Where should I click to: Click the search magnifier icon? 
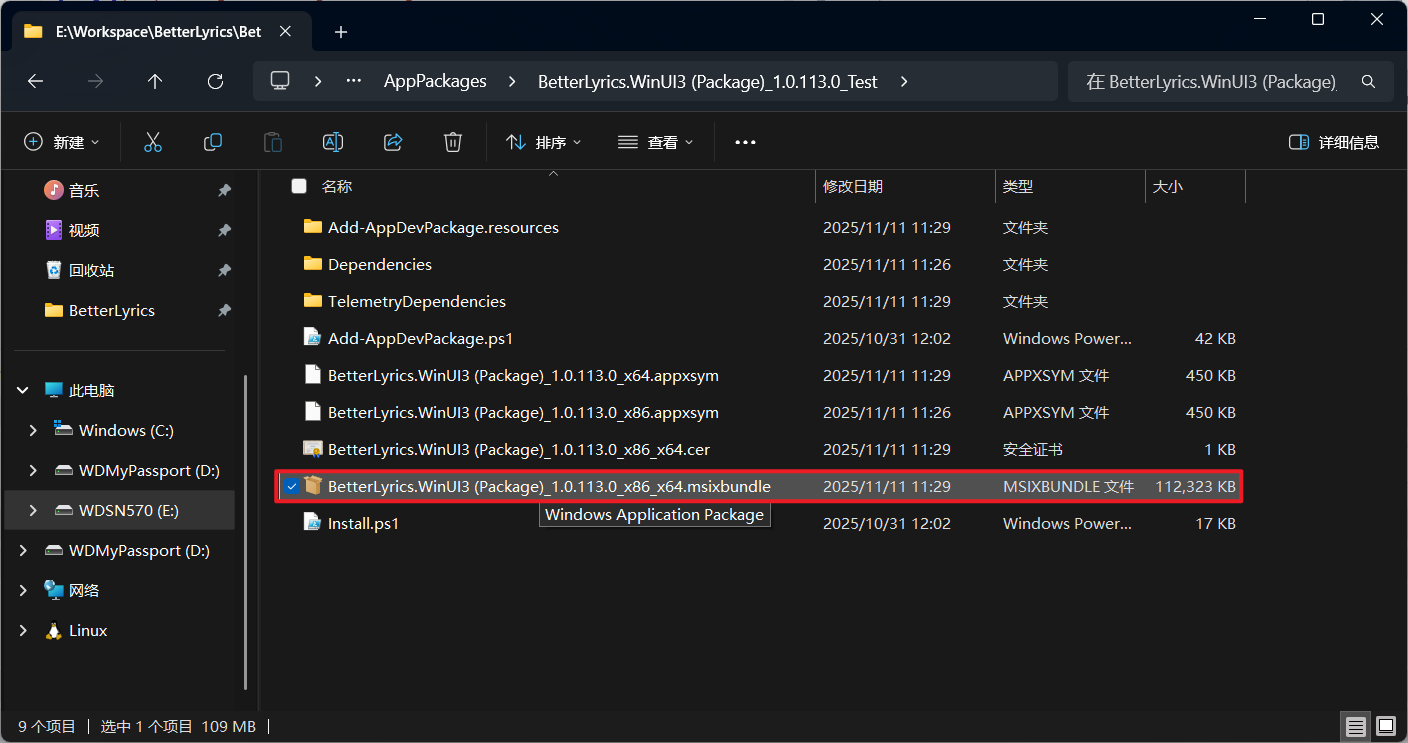tap(1369, 81)
